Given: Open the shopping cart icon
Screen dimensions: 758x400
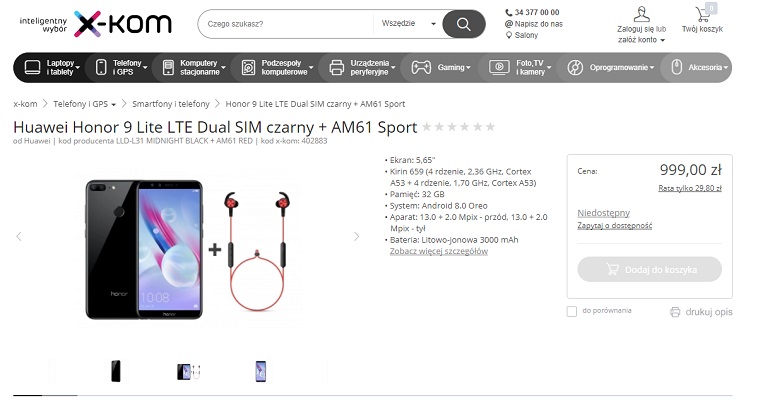Looking at the screenshot, I should [702, 14].
